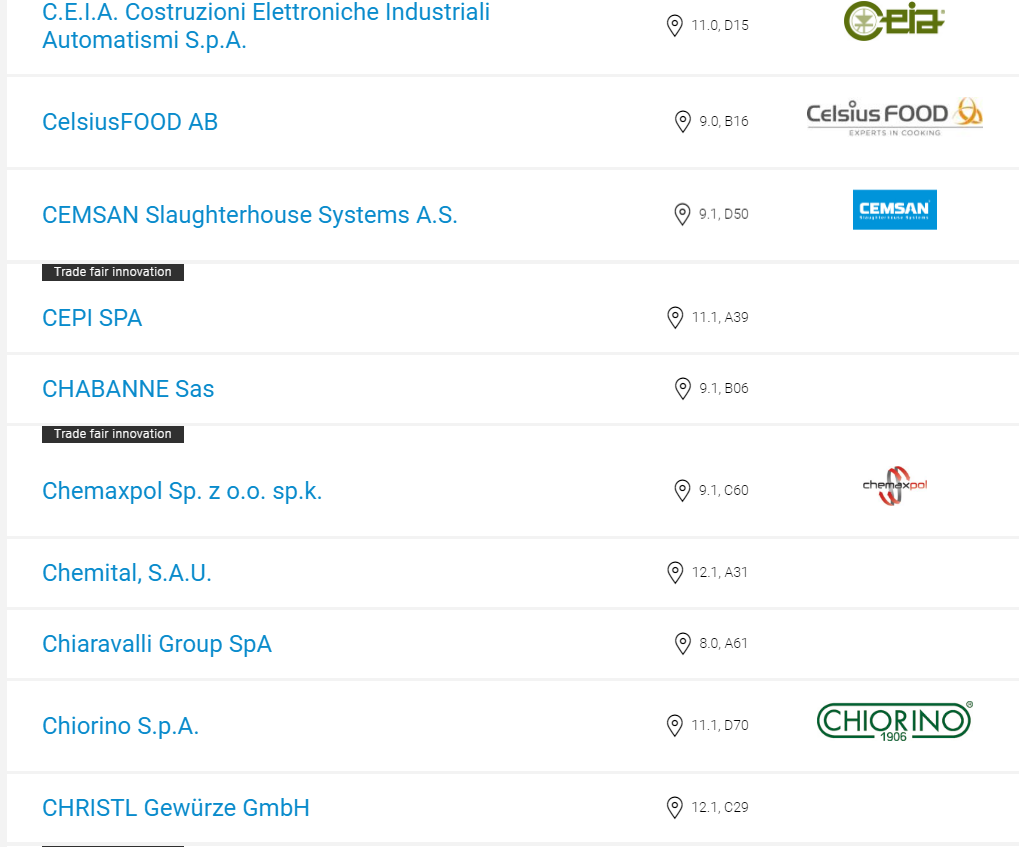
Task: Click location pin icon beside 11.1, D70
Action: [675, 725]
